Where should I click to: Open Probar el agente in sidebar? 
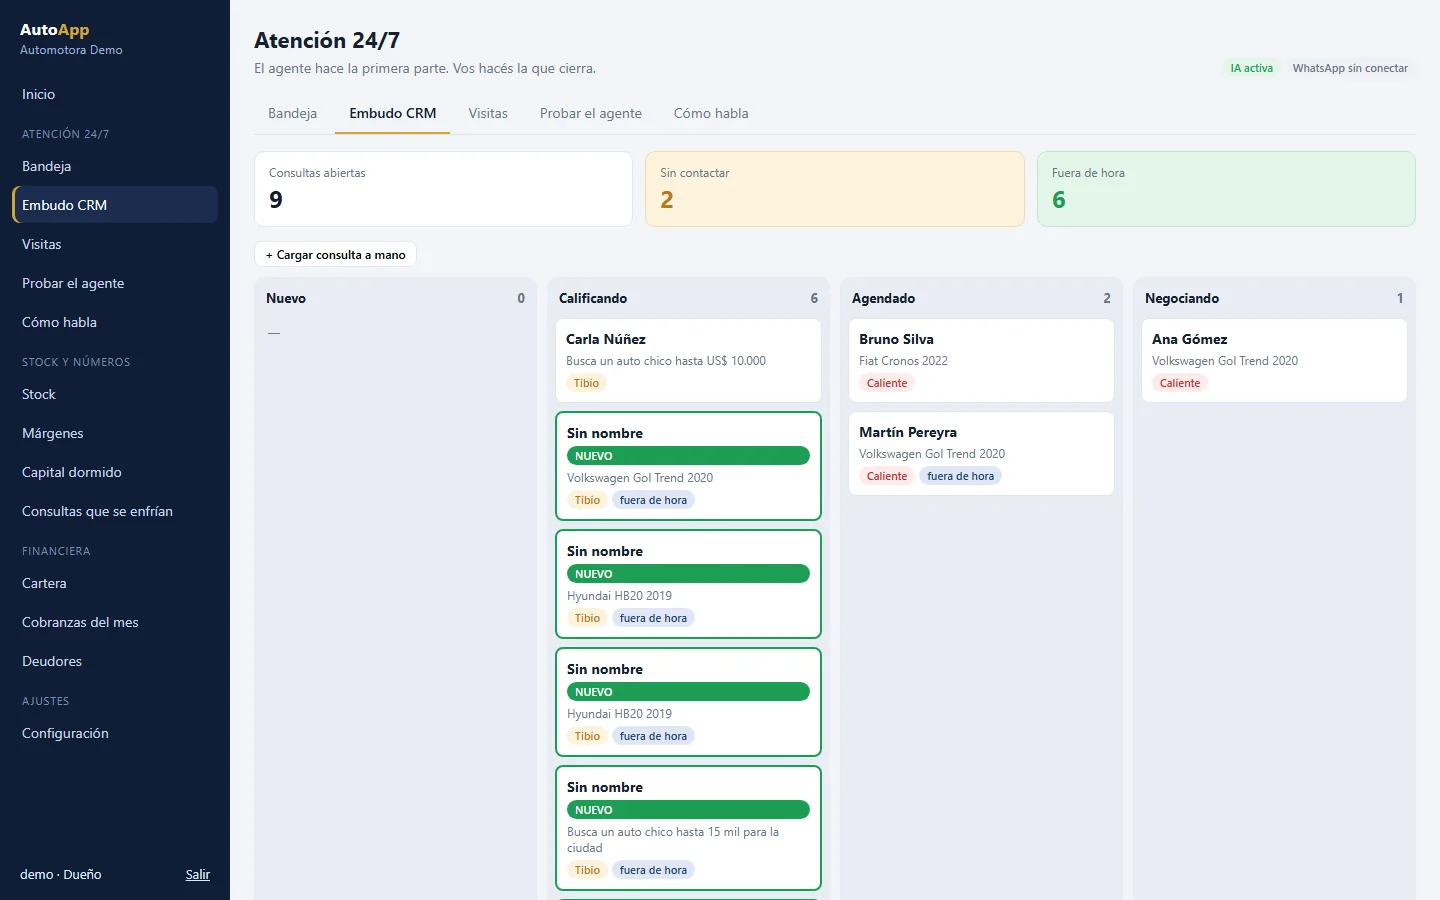tap(115, 283)
